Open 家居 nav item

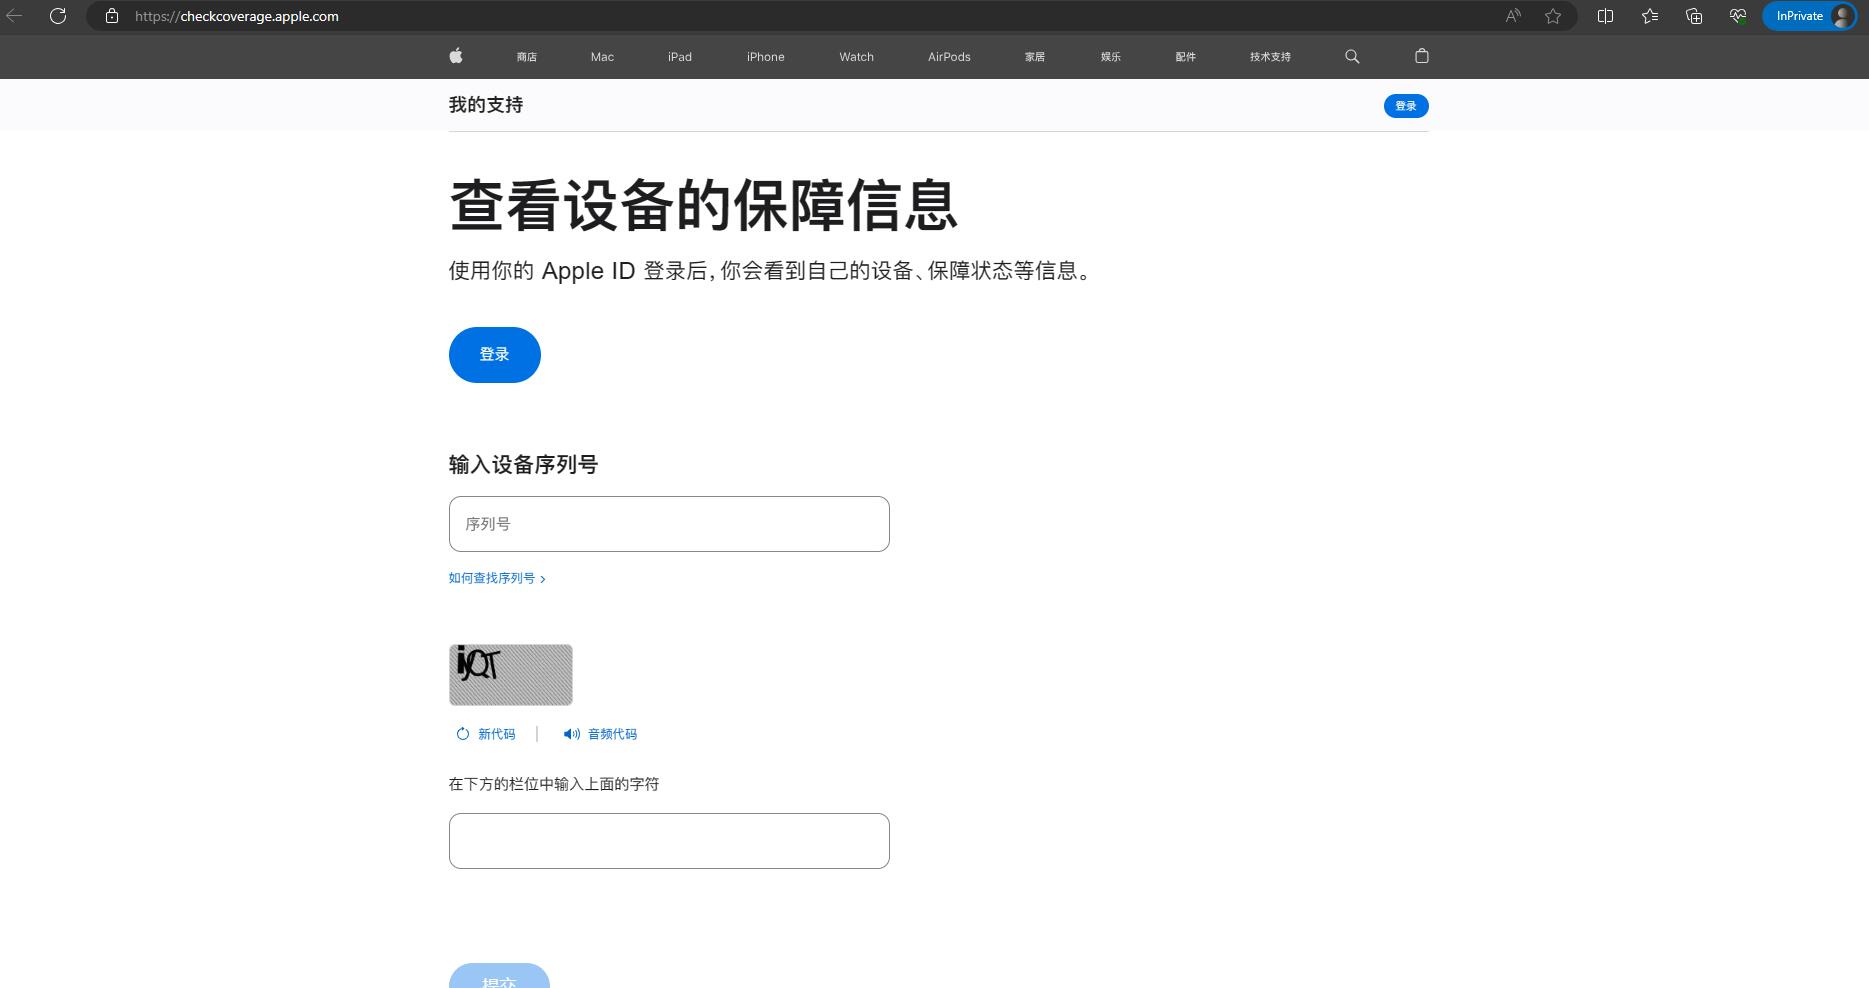[1035, 57]
